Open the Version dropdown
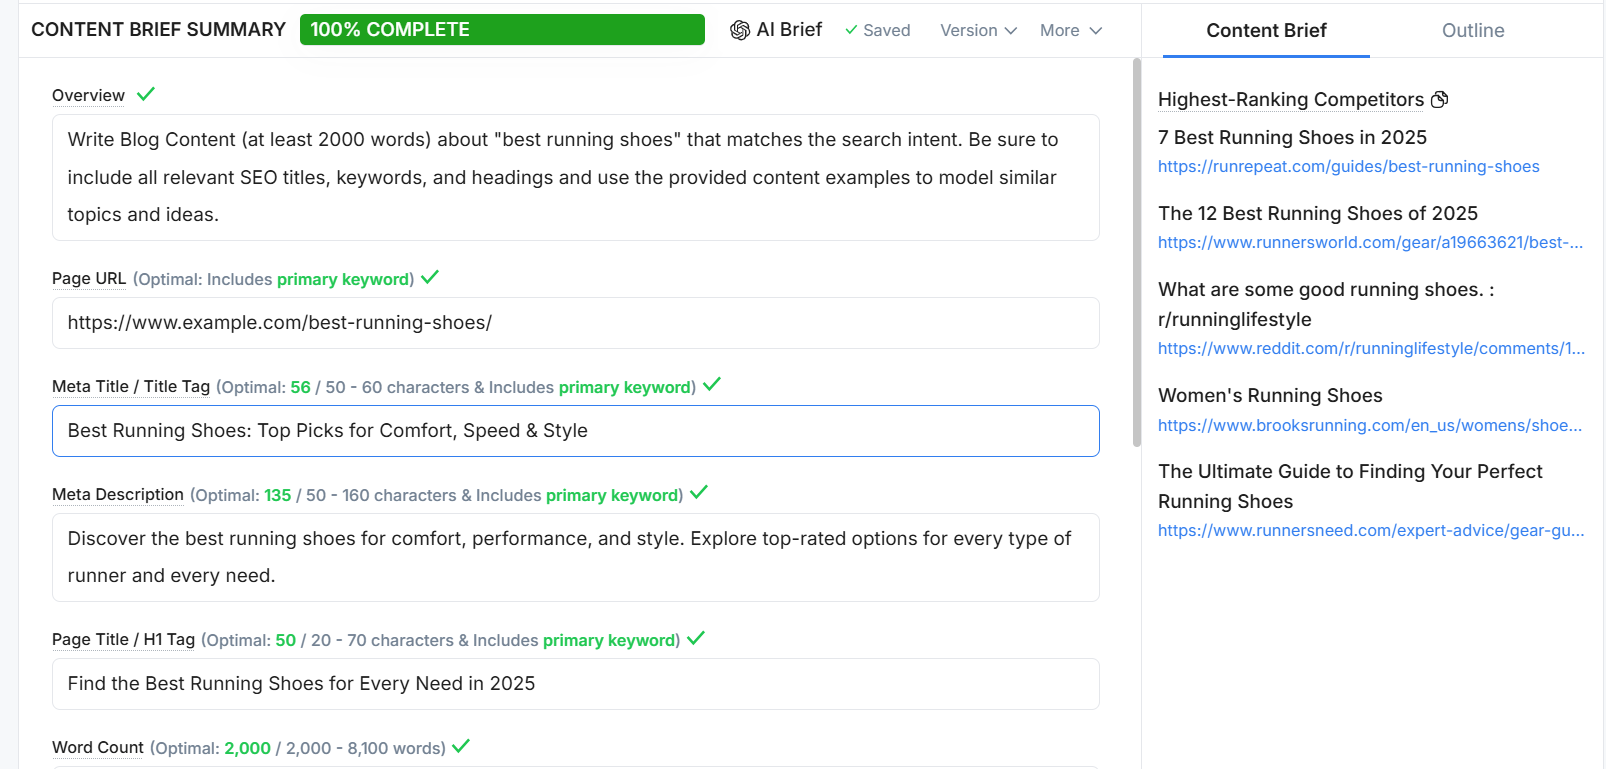 pyautogui.click(x=978, y=30)
